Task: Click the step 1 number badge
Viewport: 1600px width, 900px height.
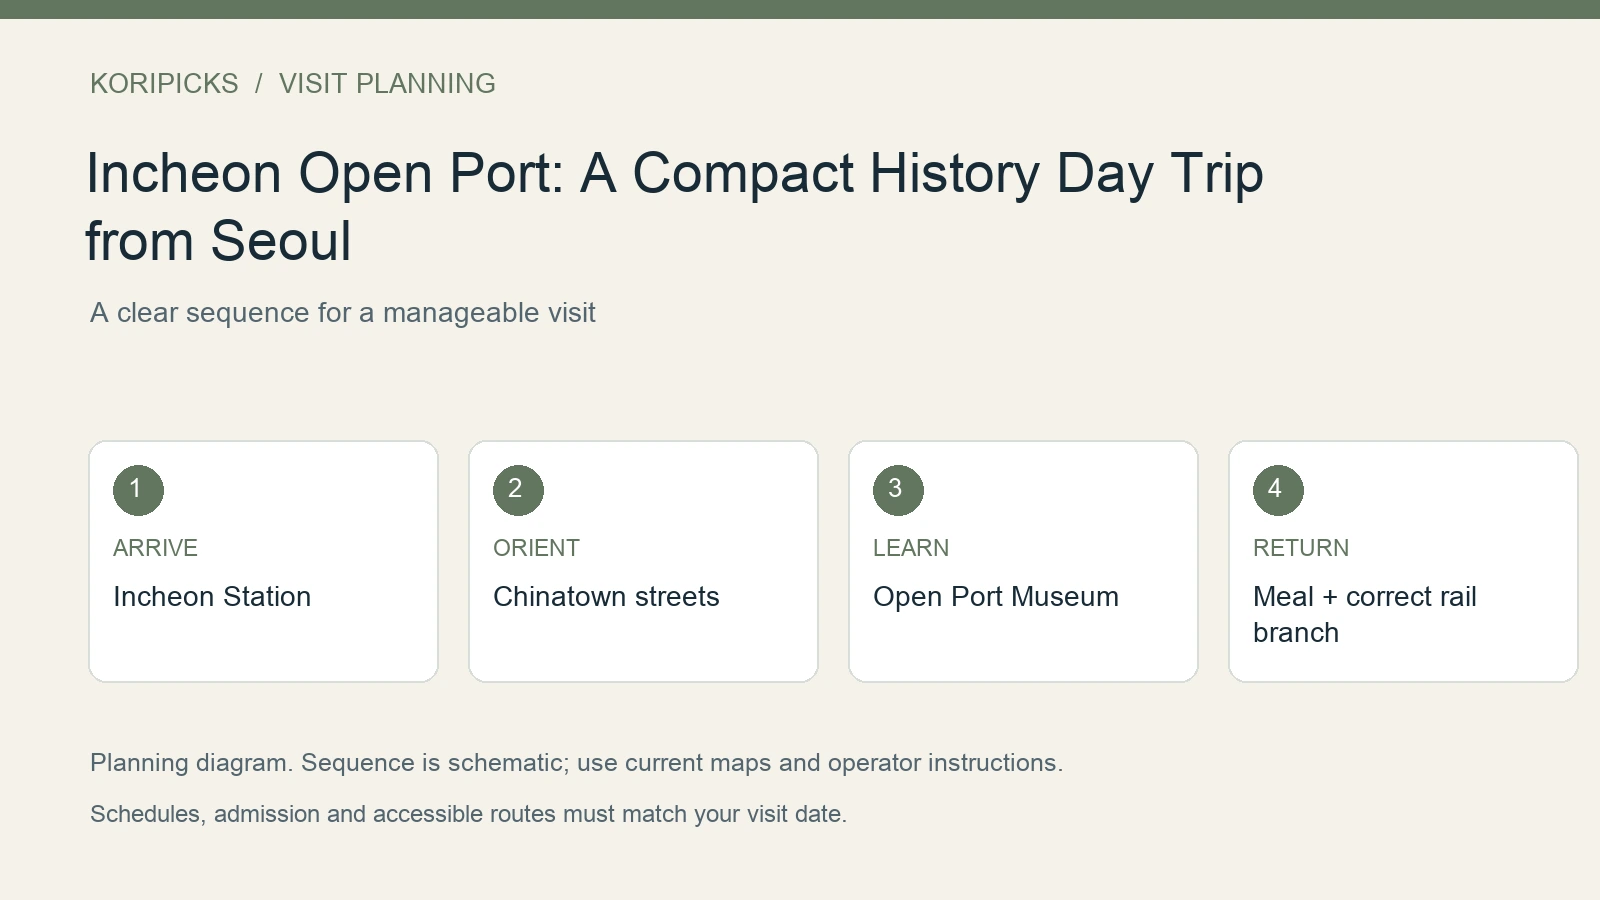Action: click(138, 490)
